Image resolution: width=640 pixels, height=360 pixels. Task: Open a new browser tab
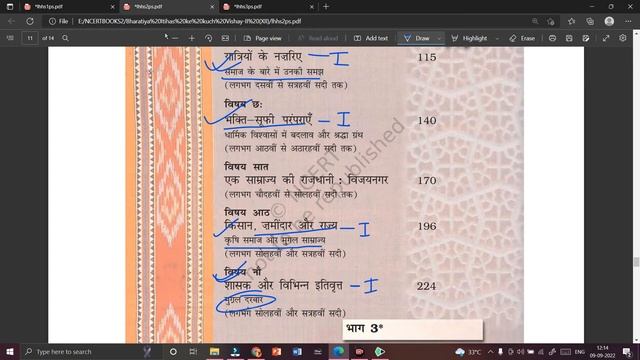[326, 7]
